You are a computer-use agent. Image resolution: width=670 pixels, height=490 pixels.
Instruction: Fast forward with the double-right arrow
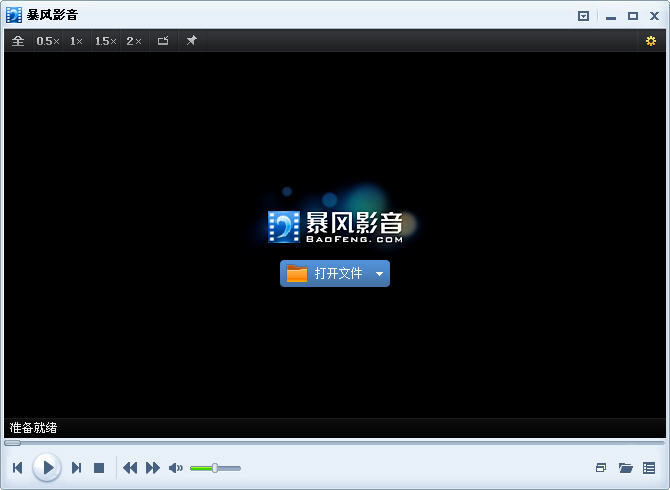click(x=153, y=468)
